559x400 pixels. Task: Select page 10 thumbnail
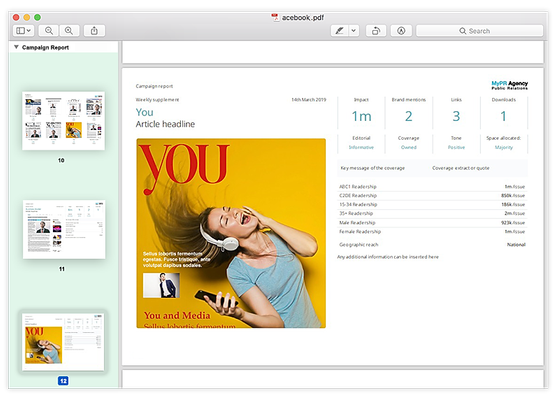click(x=63, y=120)
